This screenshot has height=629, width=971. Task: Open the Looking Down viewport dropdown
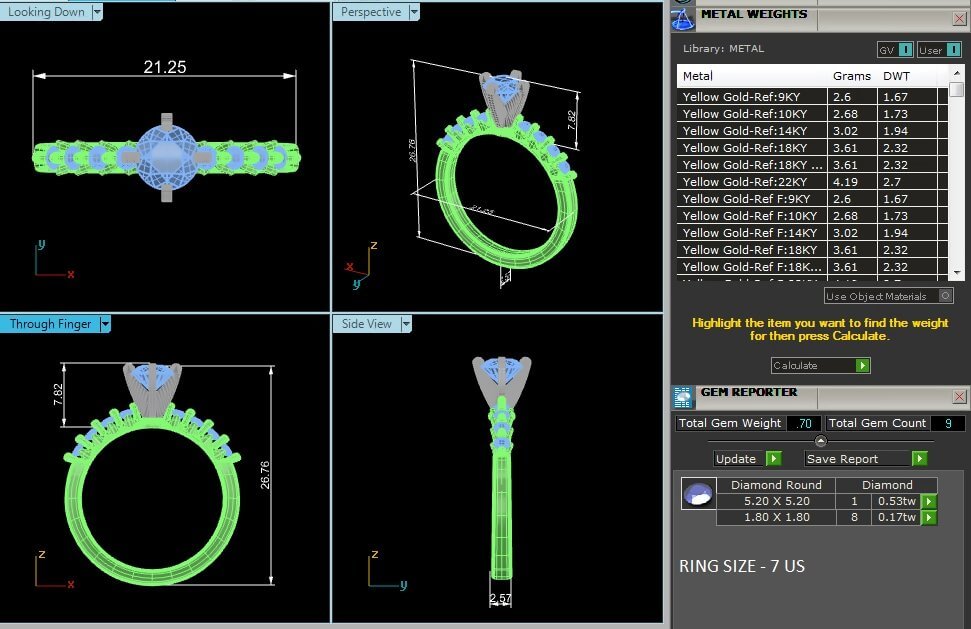click(97, 12)
